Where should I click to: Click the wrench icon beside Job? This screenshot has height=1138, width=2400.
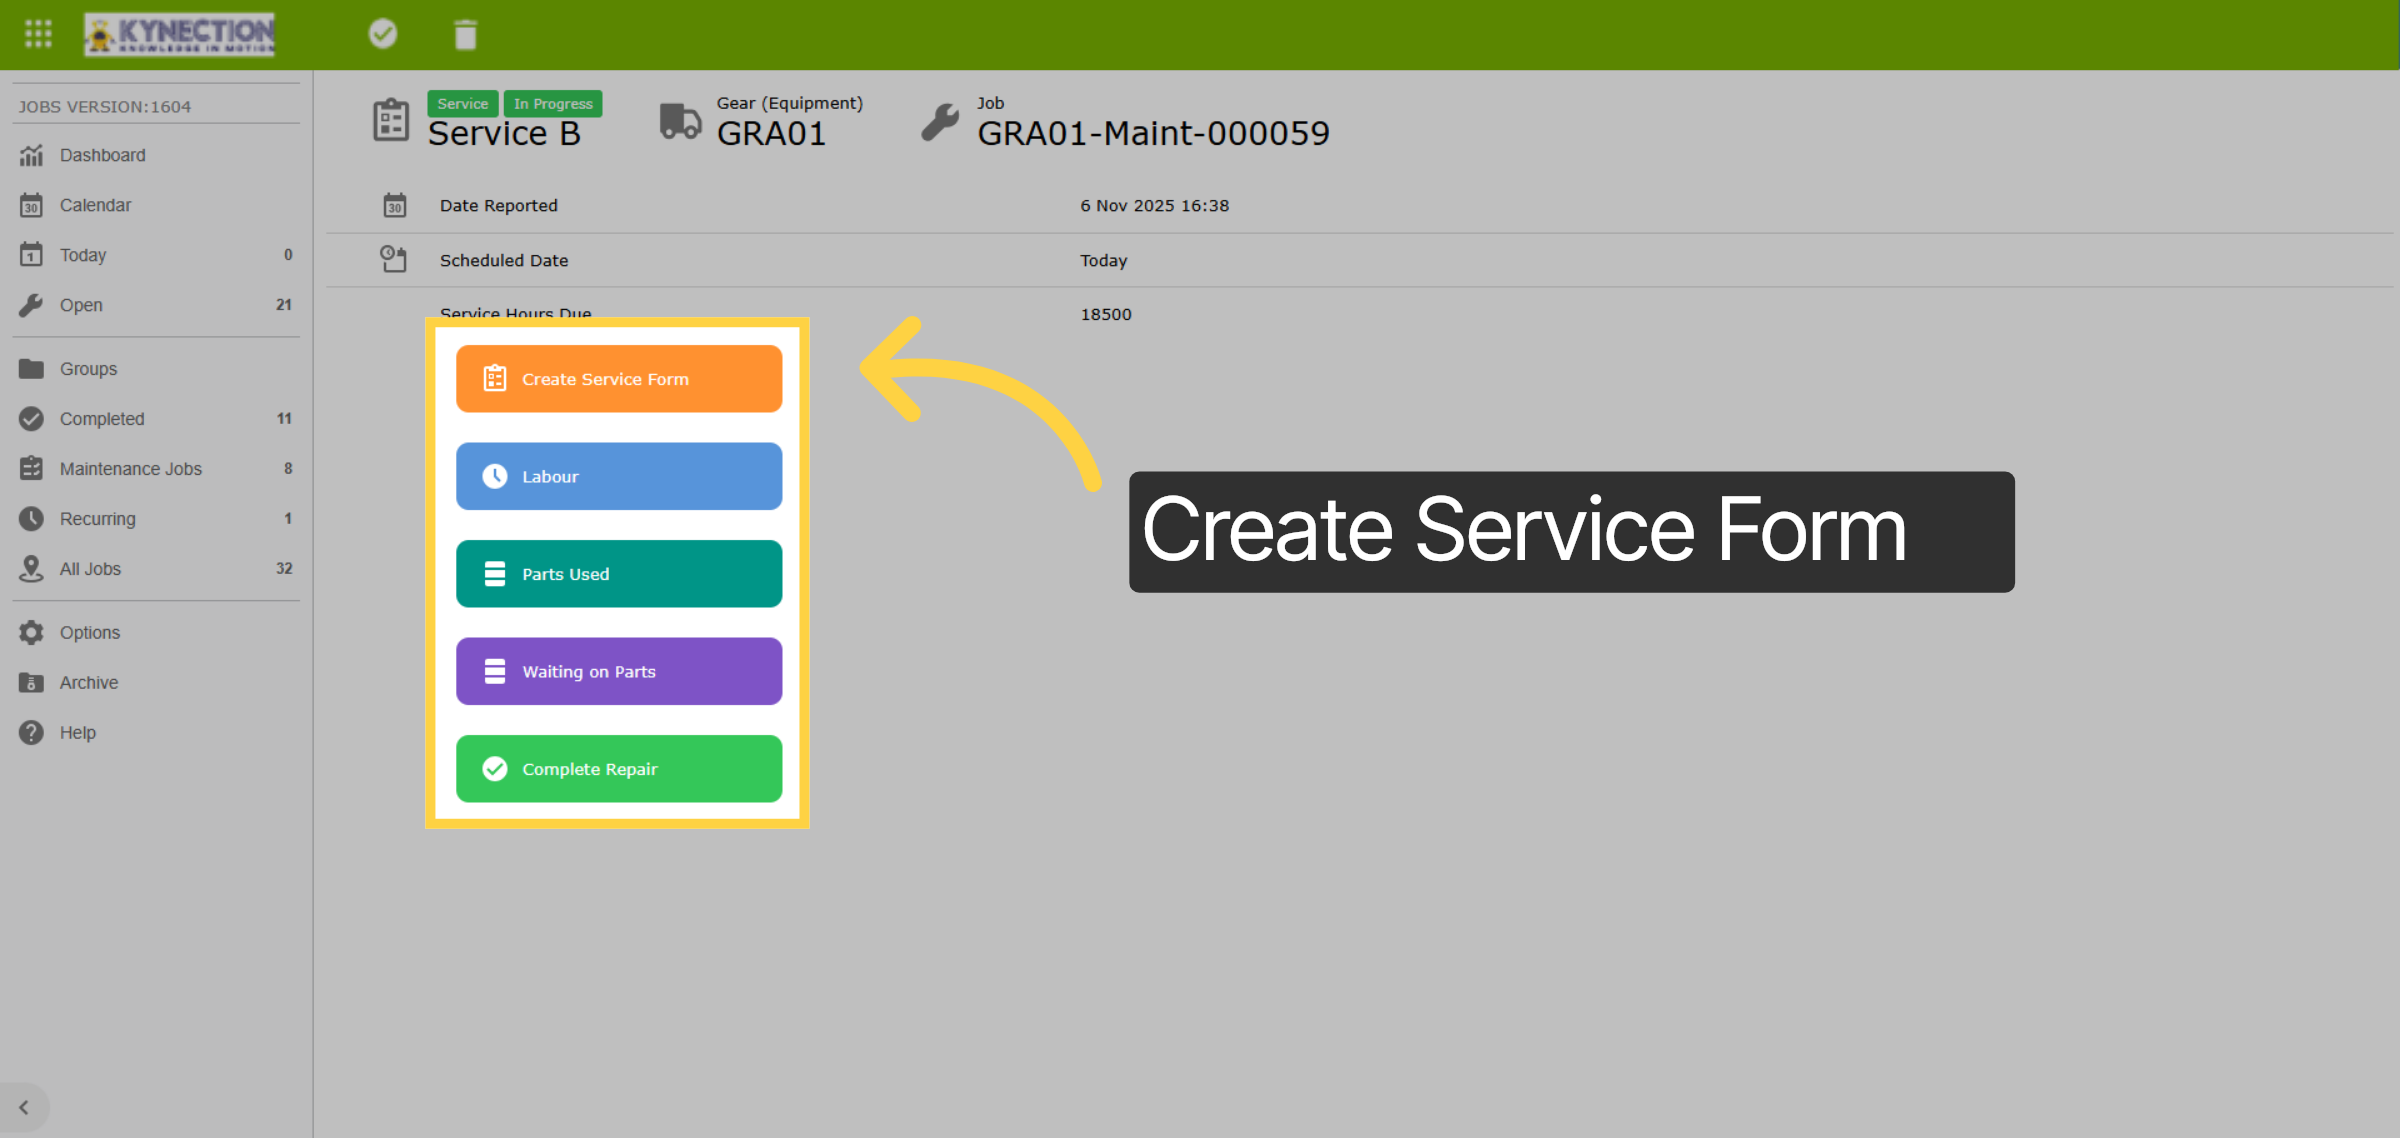[x=940, y=121]
